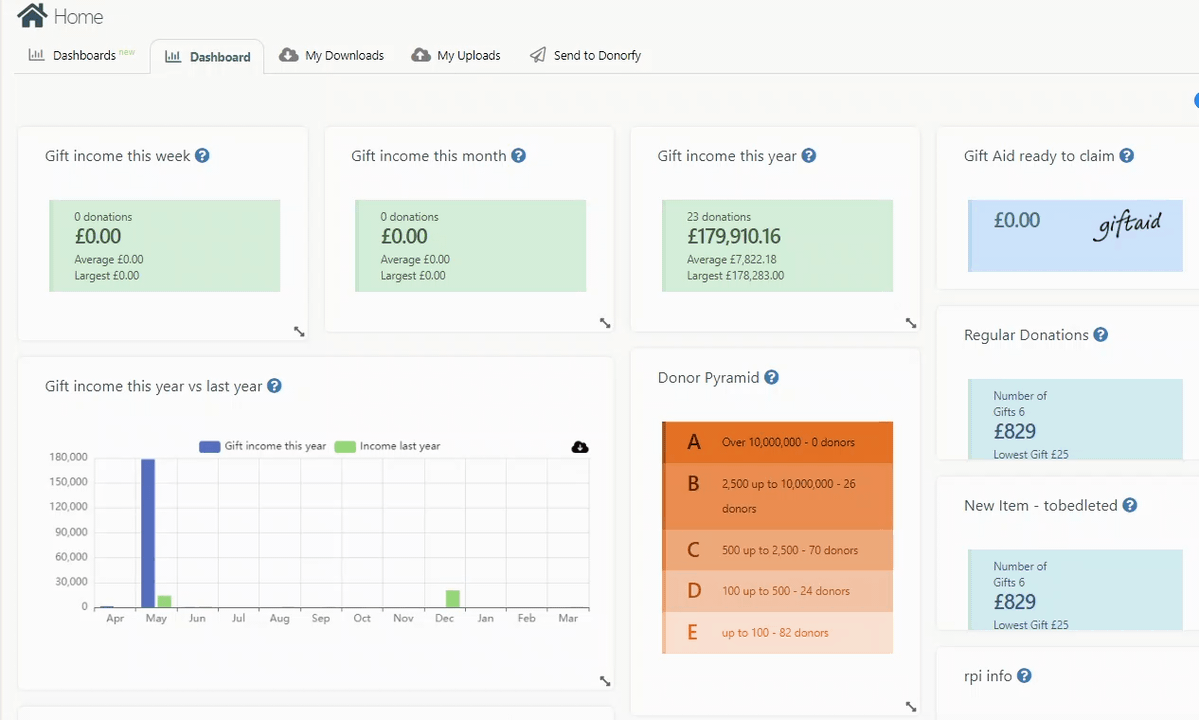Show help for Gift income this week

tap(202, 155)
